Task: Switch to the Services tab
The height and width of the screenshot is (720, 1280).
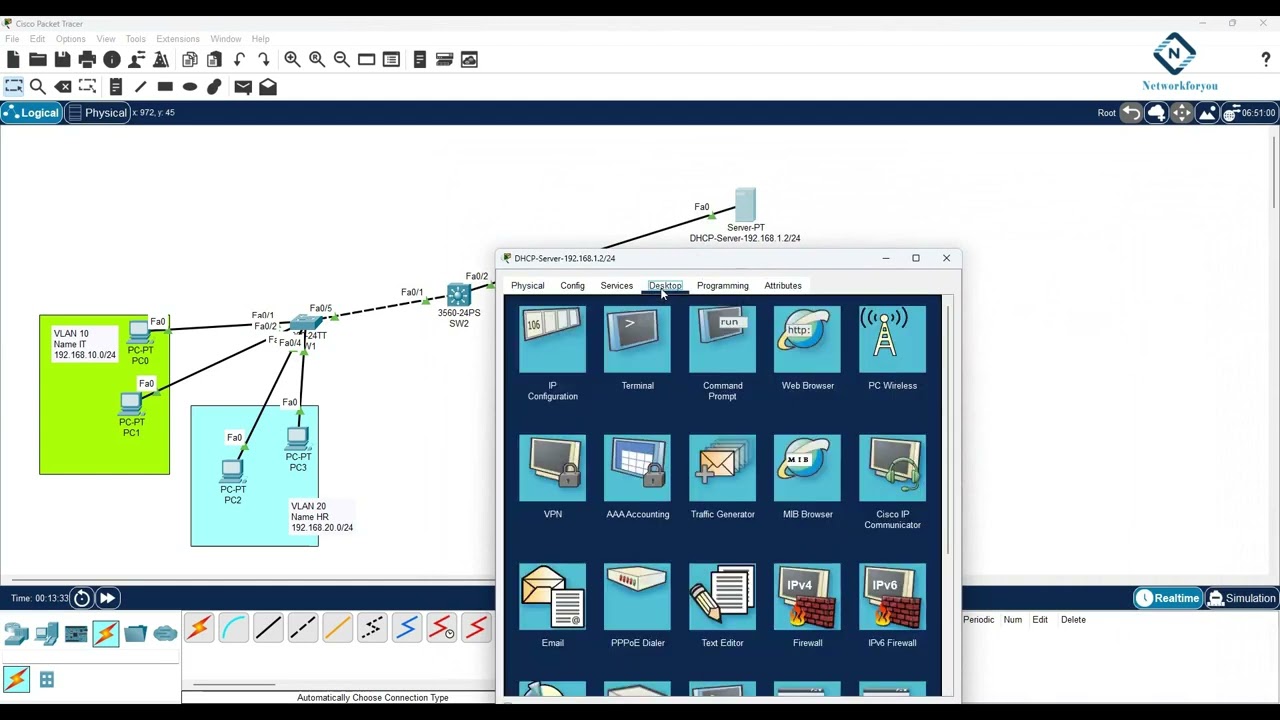Action: pyautogui.click(x=616, y=286)
